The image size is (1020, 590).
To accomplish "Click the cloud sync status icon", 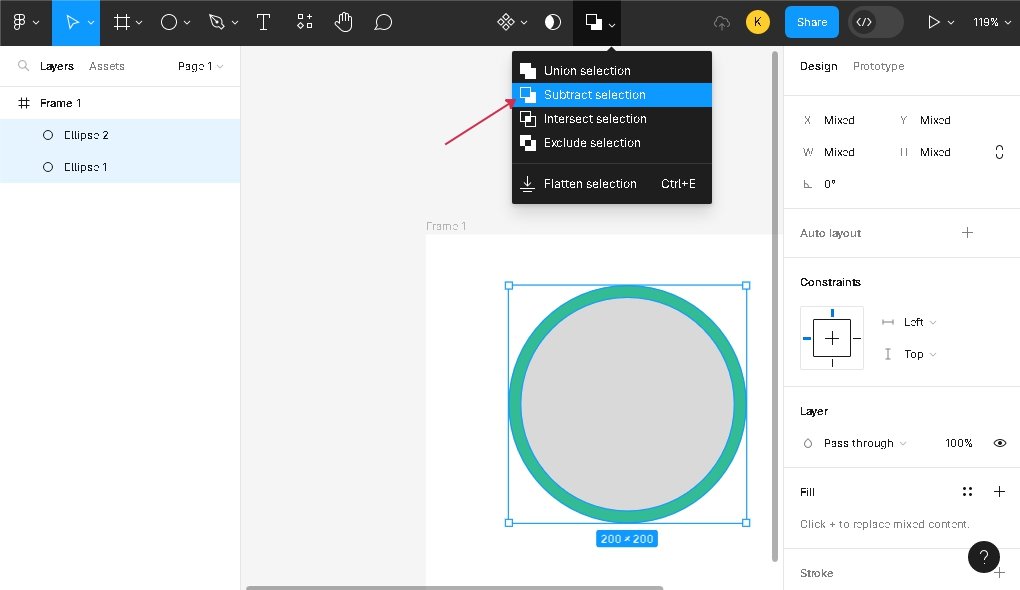I will (722, 23).
